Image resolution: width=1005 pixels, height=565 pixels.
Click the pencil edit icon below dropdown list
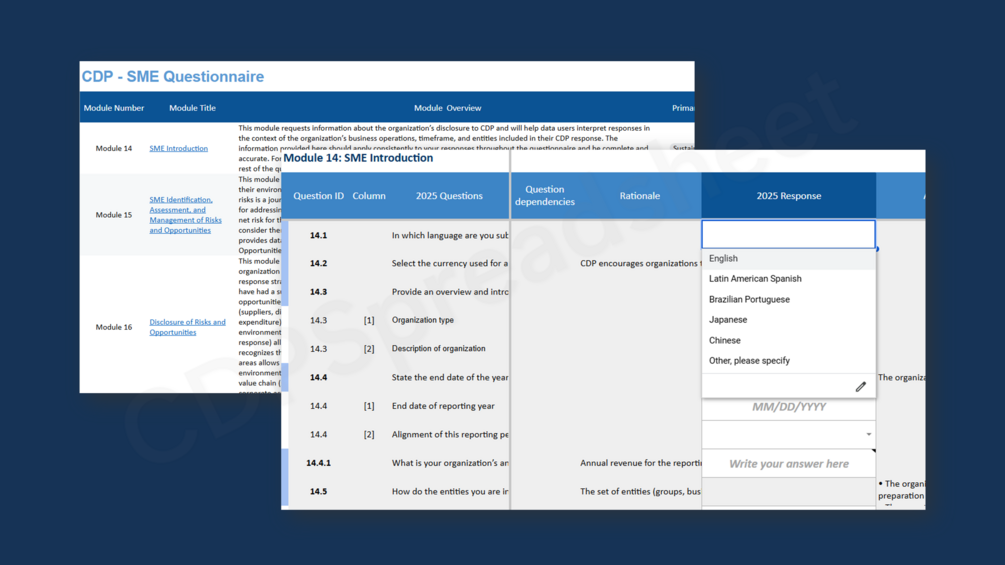tap(861, 386)
